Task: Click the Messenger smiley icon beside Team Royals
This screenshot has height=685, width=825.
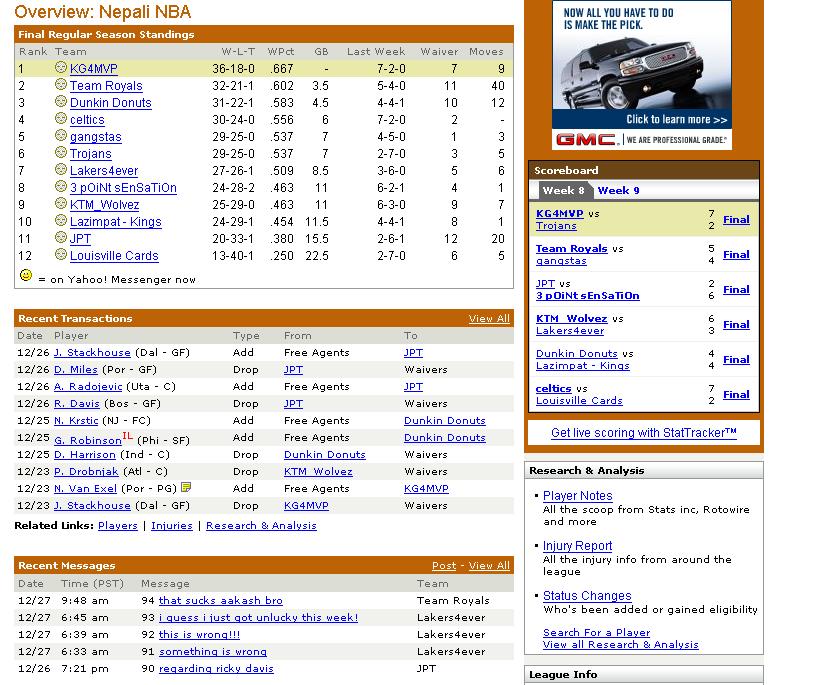Action: (x=61, y=85)
